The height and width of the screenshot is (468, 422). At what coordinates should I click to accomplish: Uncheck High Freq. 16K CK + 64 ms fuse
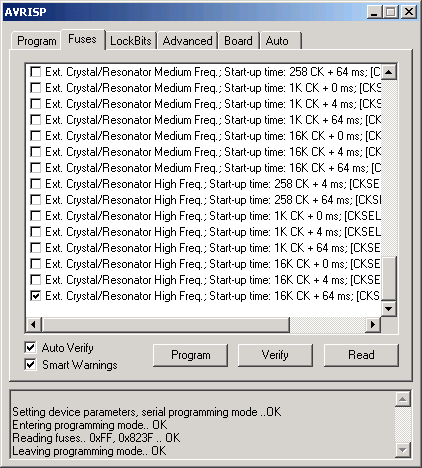pos(35,296)
